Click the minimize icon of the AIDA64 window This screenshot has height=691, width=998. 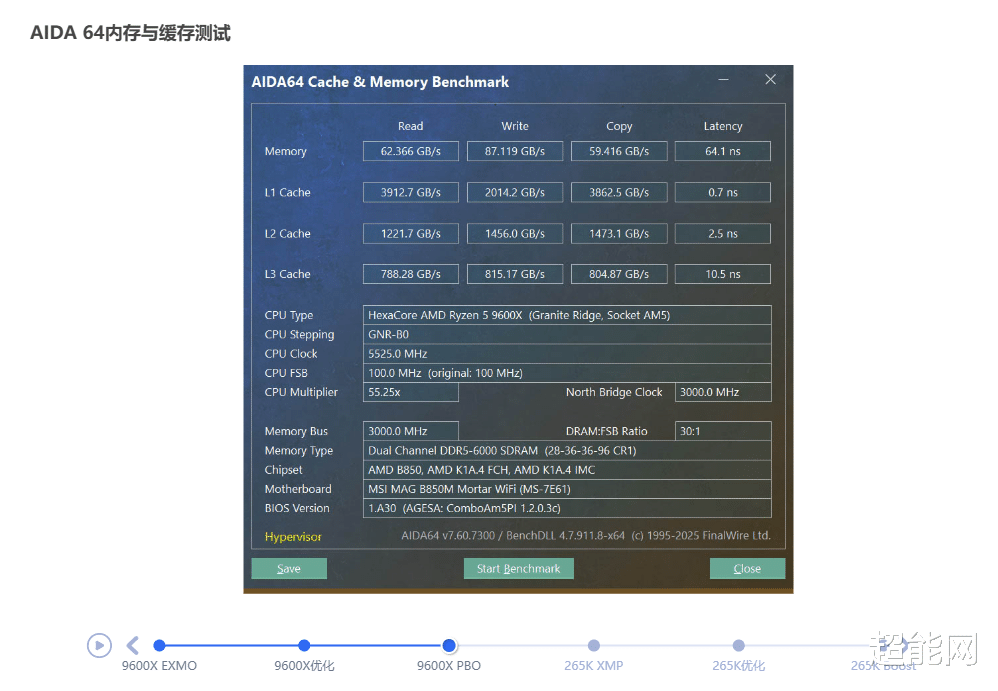[x=723, y=79]
